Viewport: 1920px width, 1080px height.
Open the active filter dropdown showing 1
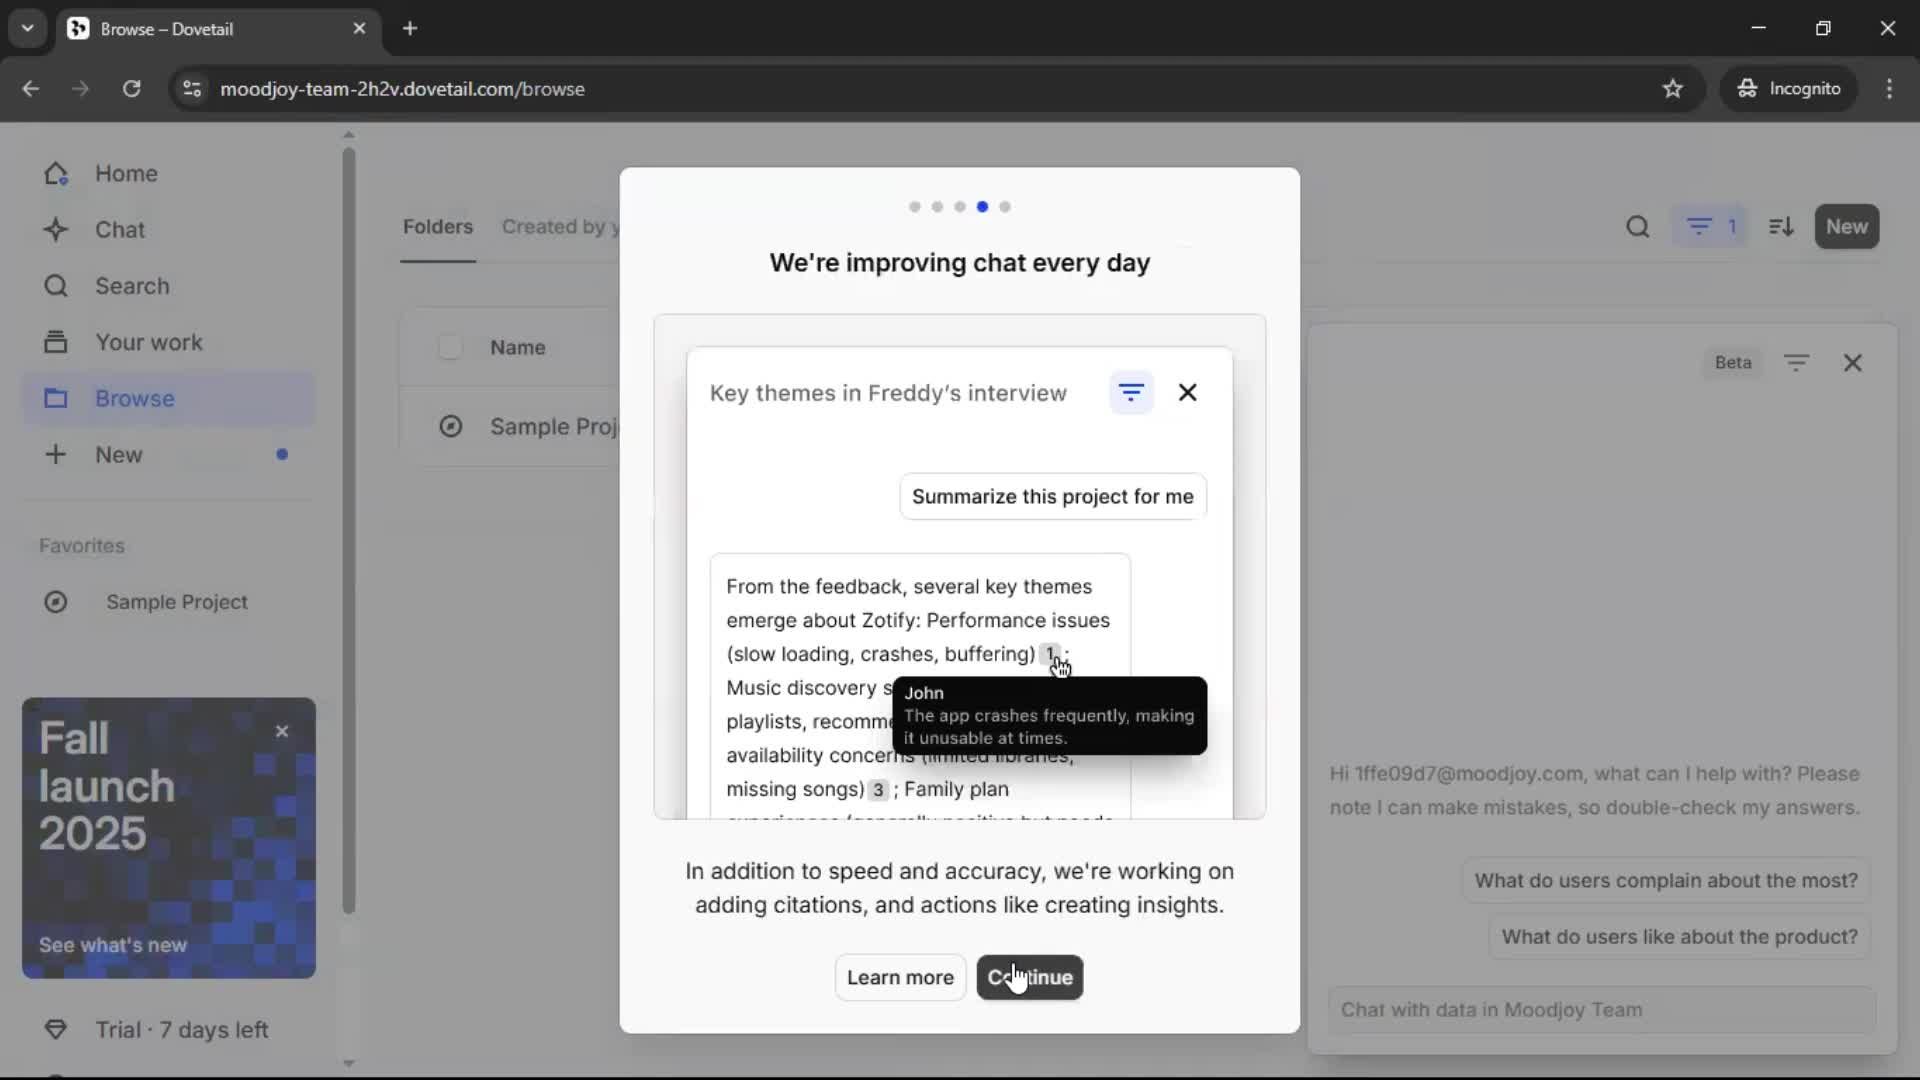pyautogui.click(x=1711, y=227)
